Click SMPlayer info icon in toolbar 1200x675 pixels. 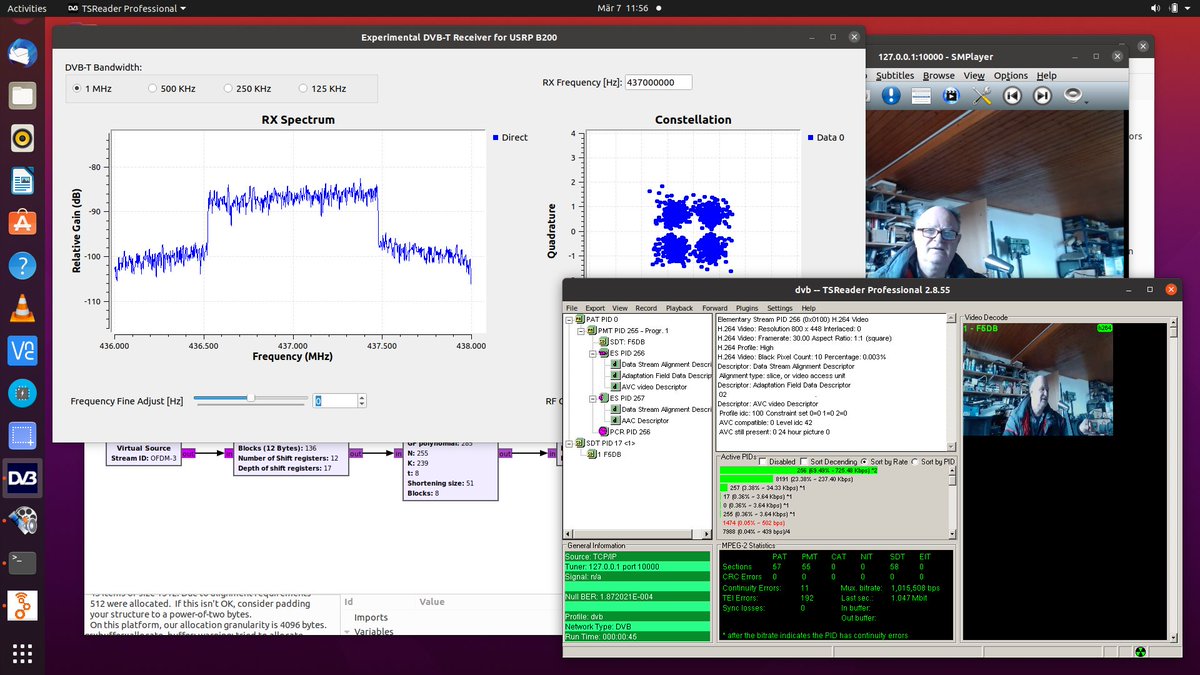tap(891, 96)
